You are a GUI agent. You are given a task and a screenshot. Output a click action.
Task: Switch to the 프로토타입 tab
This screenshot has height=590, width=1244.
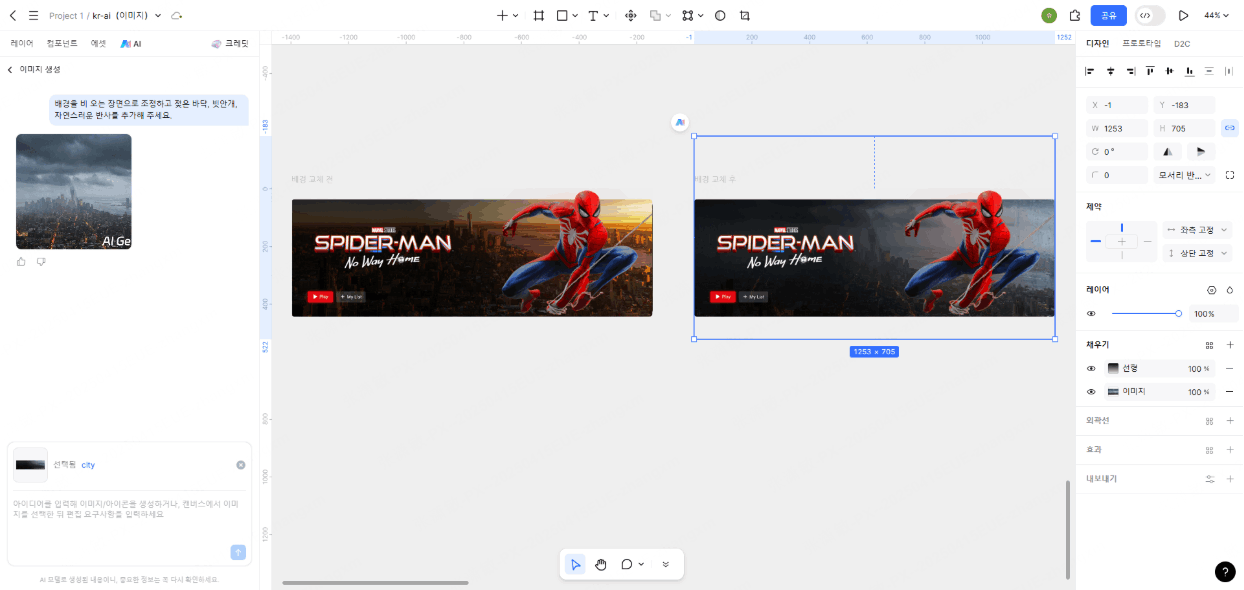click(x=1141, y=44)
